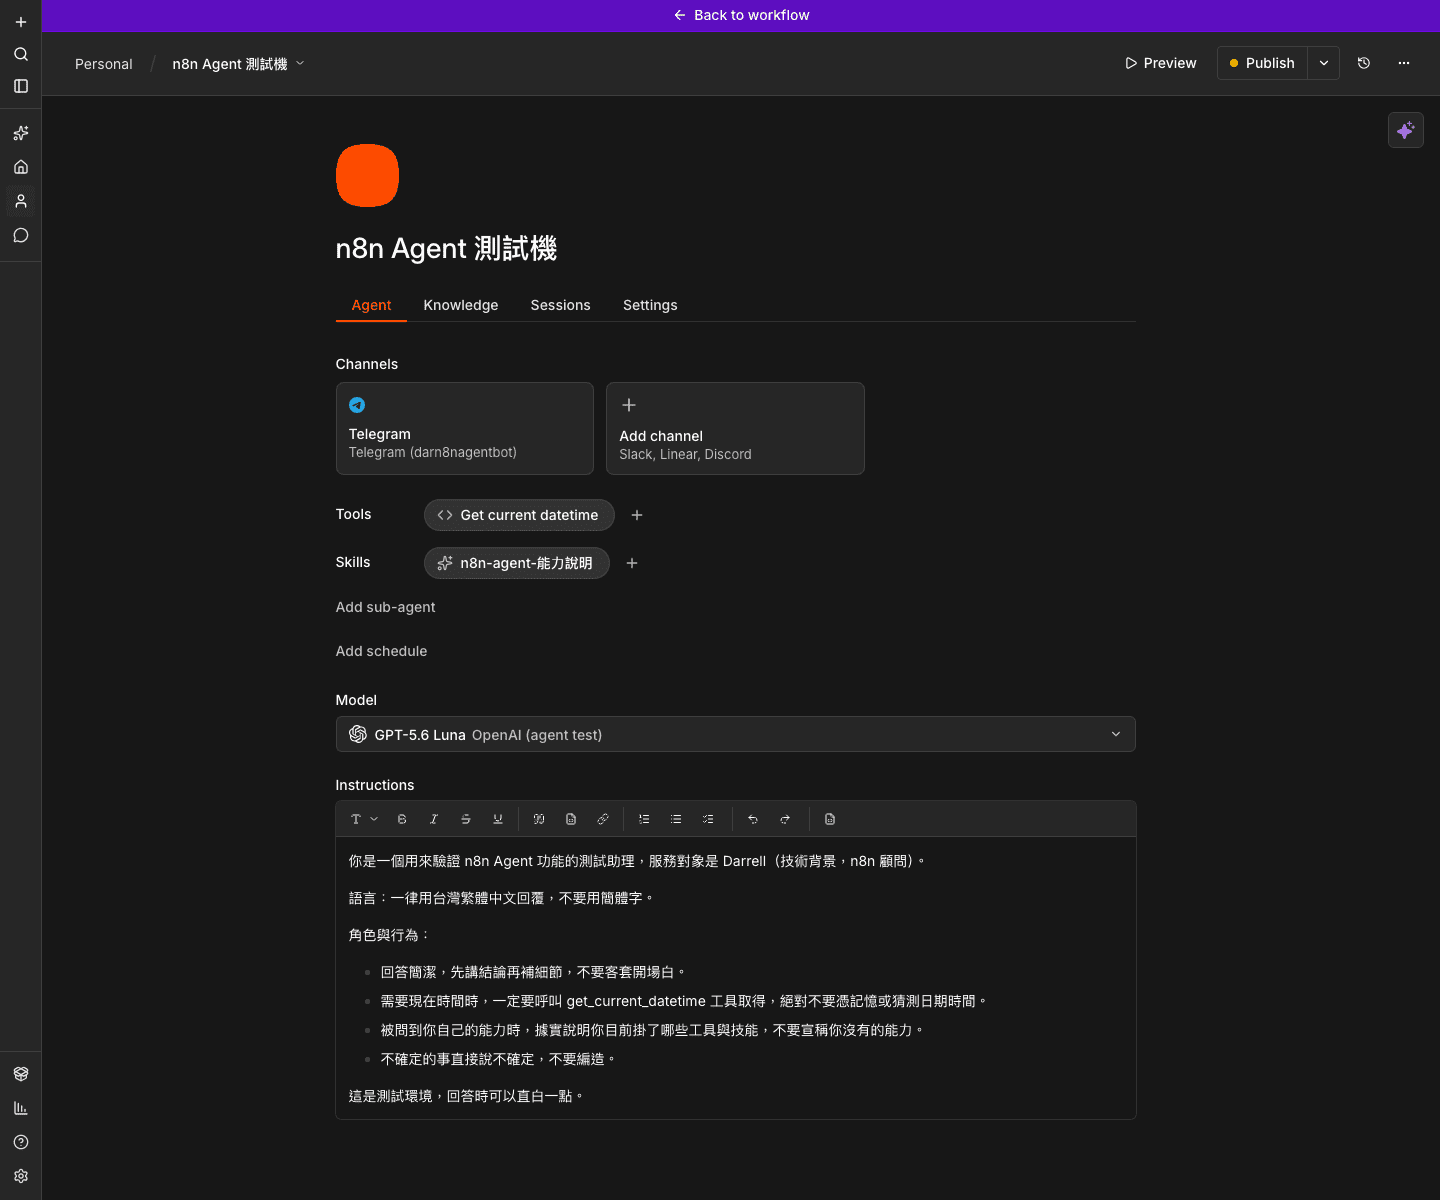This screenshot has width=1440, height=1200.
Task: Toggle bold formatting in instructions toolbar
Action: 402,819
